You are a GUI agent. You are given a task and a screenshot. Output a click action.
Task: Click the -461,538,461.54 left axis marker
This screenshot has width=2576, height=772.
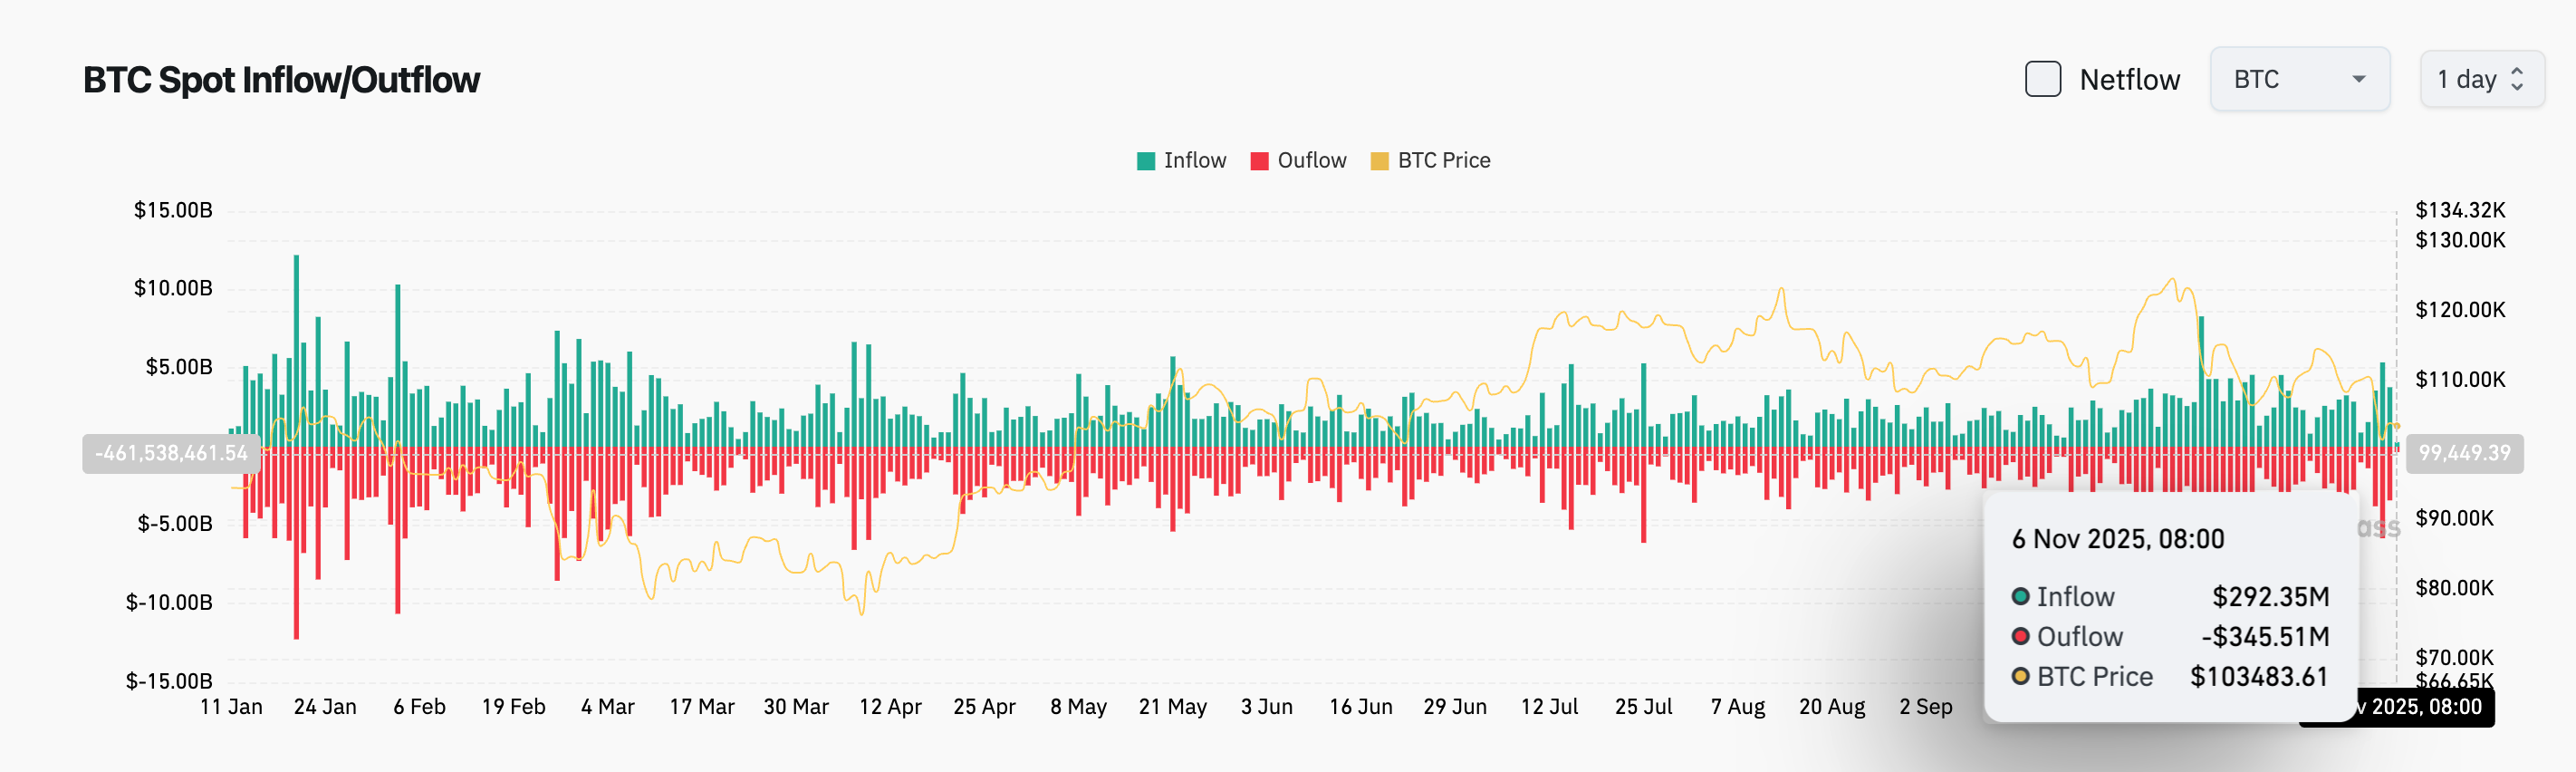pyautogui.click(x=171, y=453)
